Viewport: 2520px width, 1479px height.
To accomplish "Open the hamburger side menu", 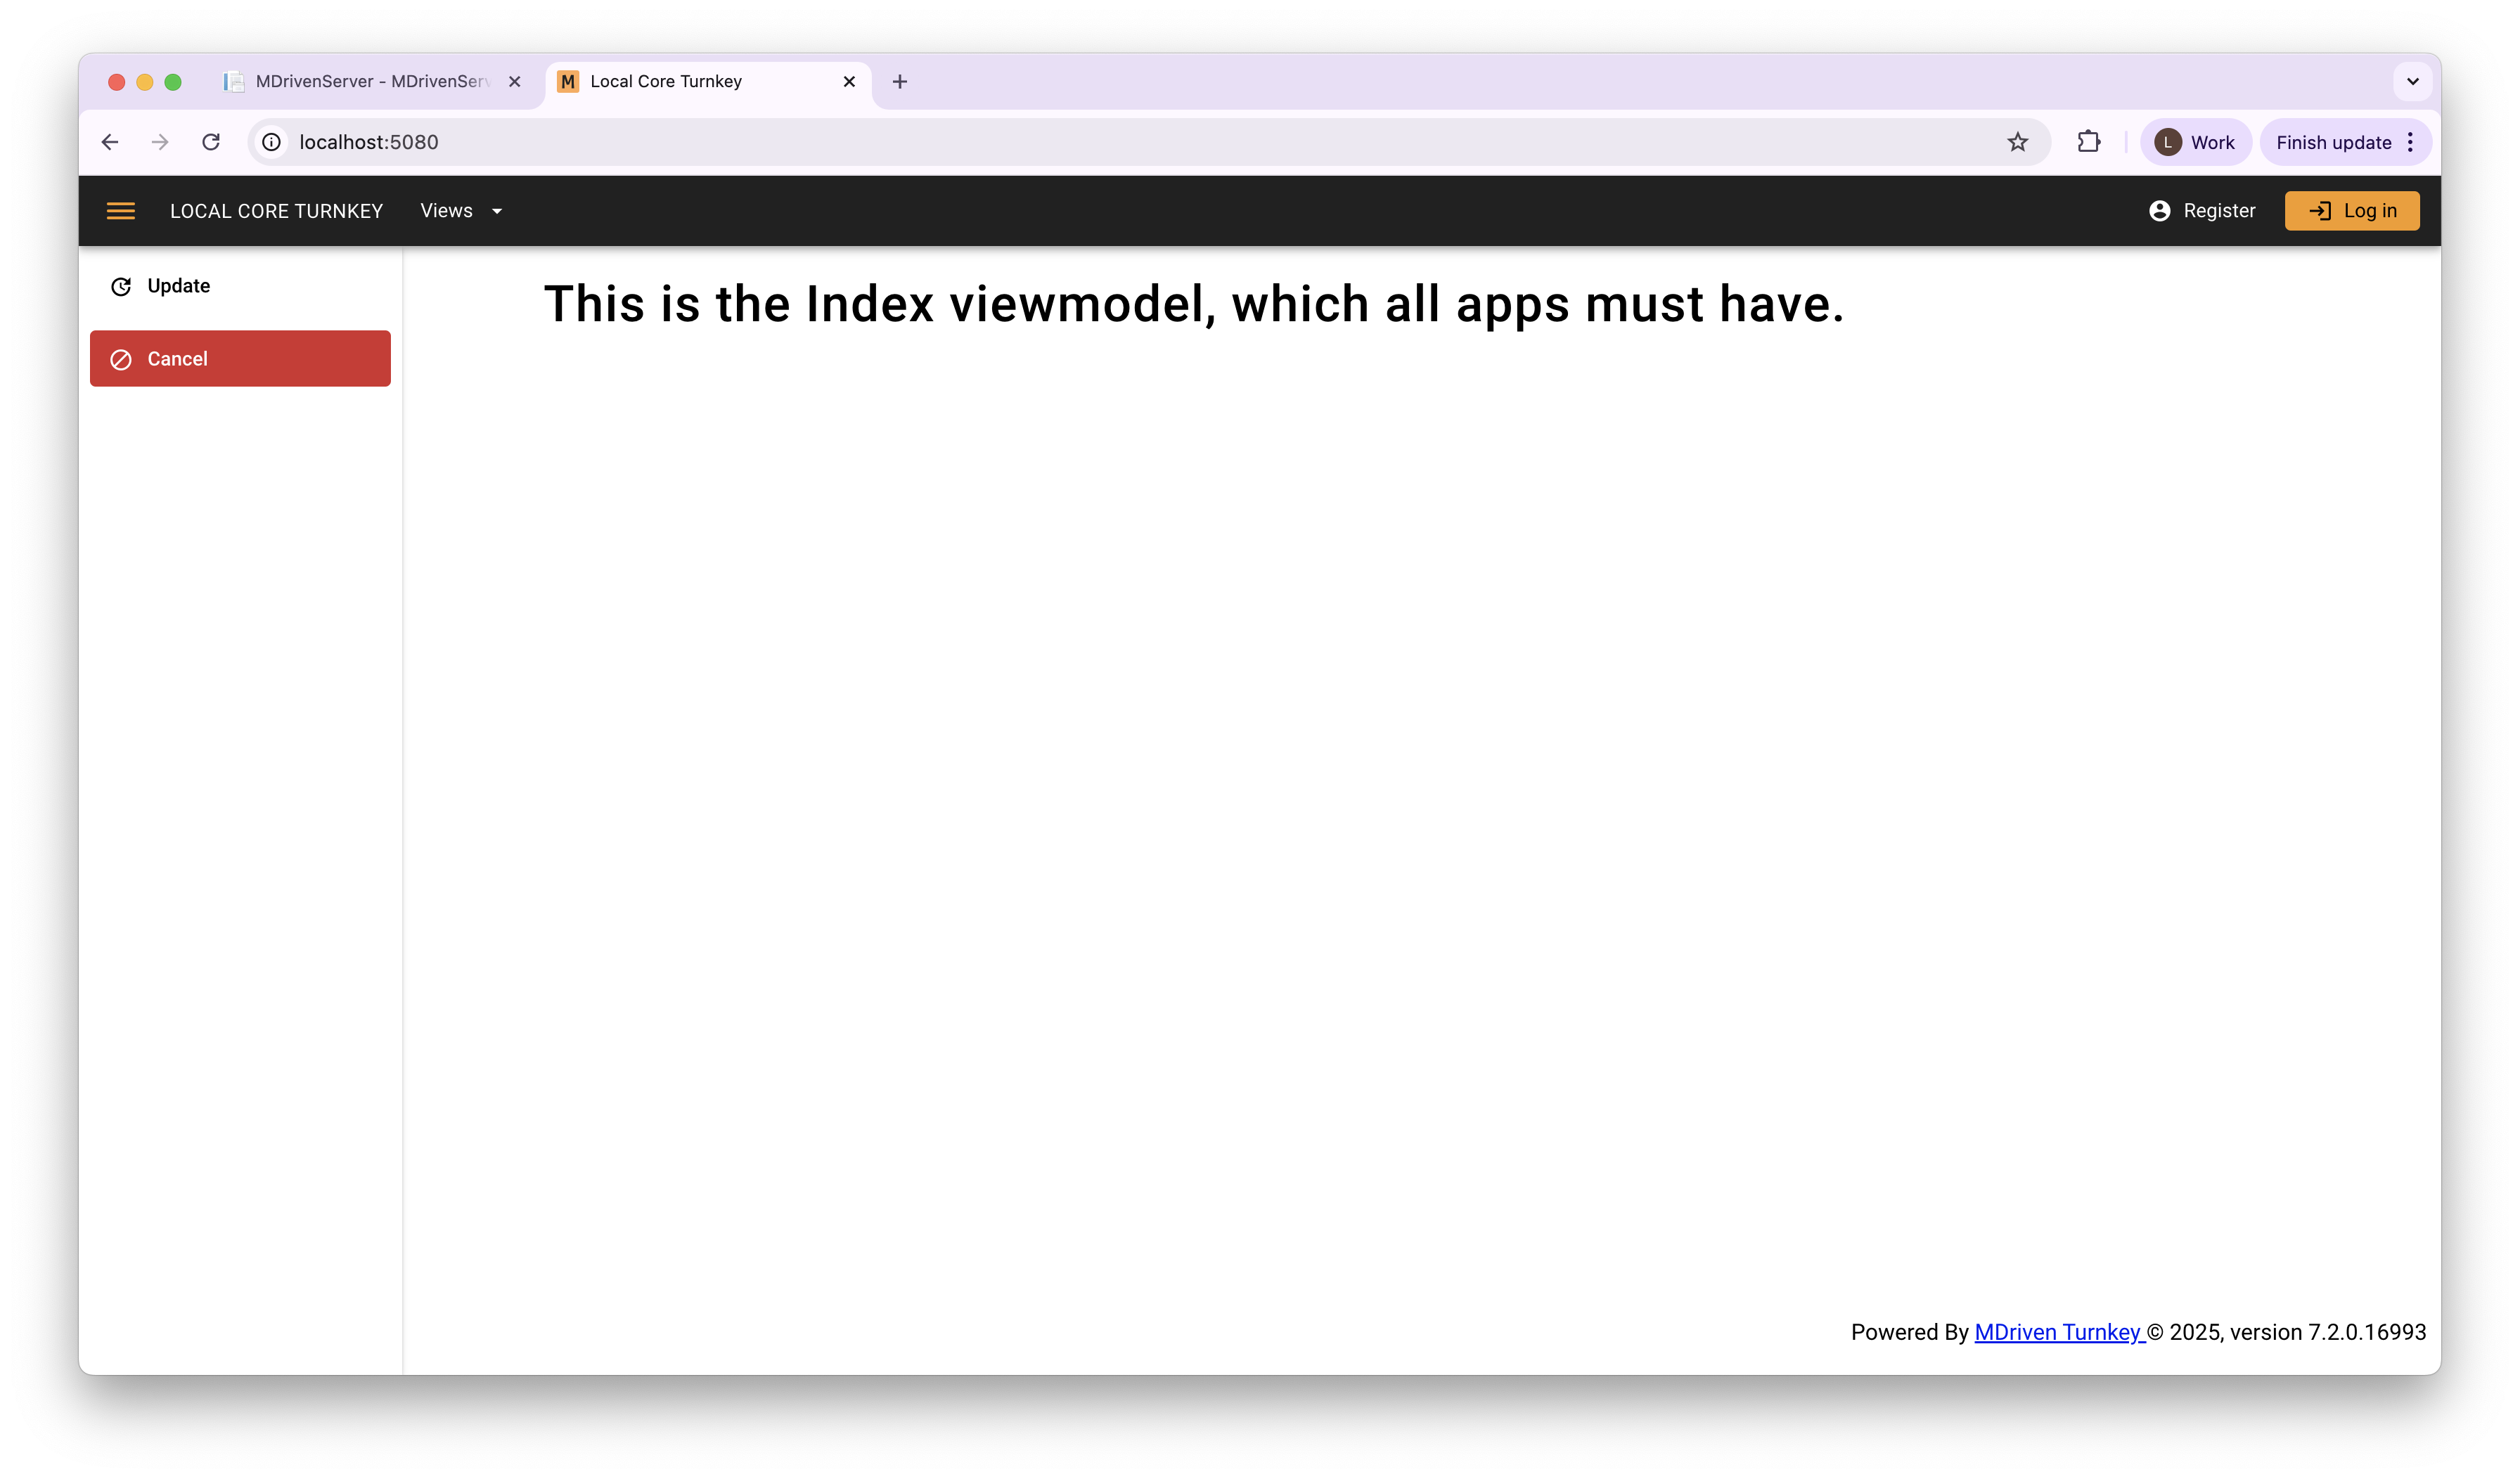I will coord(121,211).
